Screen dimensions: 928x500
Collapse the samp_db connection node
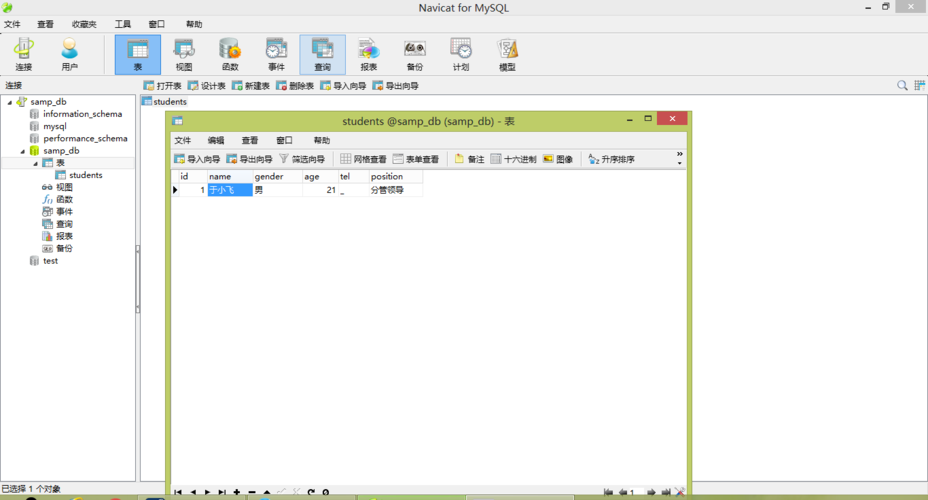(x=9, y=102)
